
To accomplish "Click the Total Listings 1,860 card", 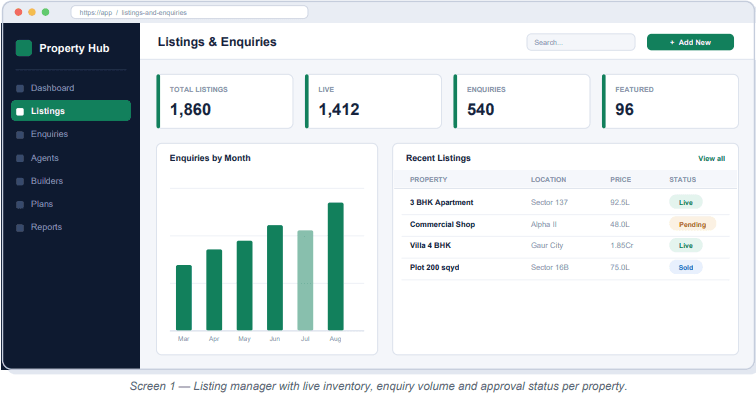I will pyautogui.click(x=225, y=101).
